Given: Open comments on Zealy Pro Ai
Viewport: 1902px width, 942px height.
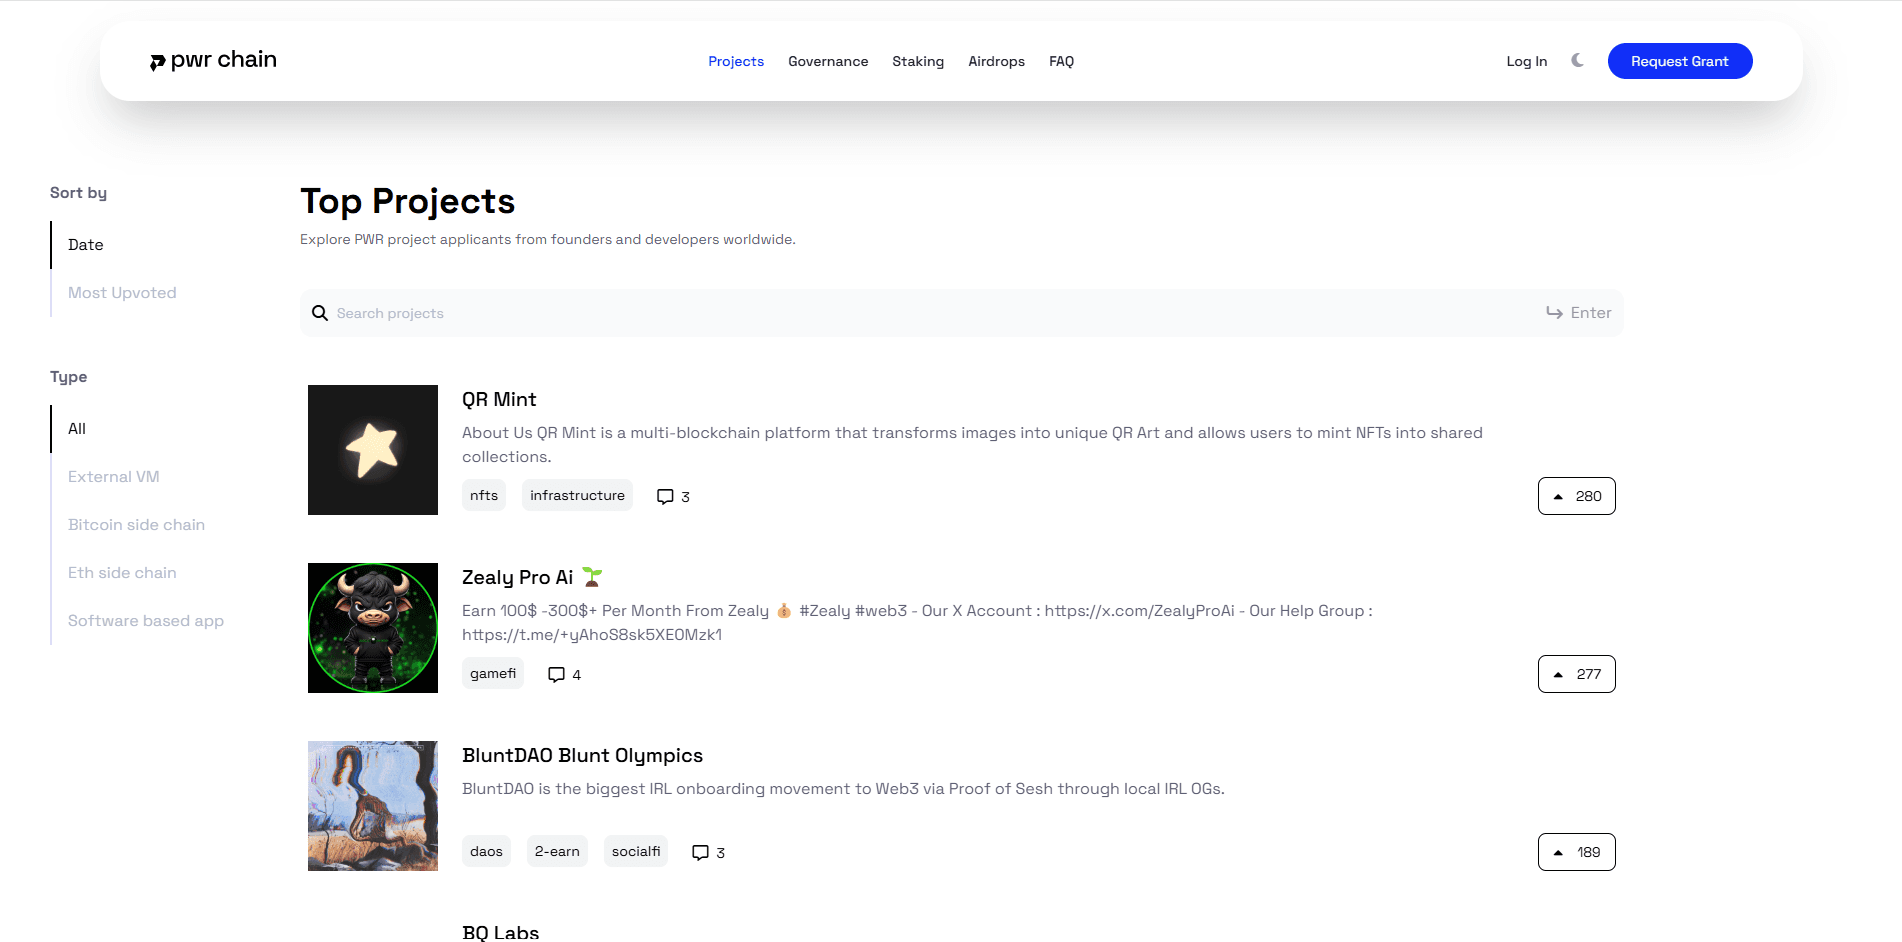Looking at the screenshot, I should (x=563, y=673).
